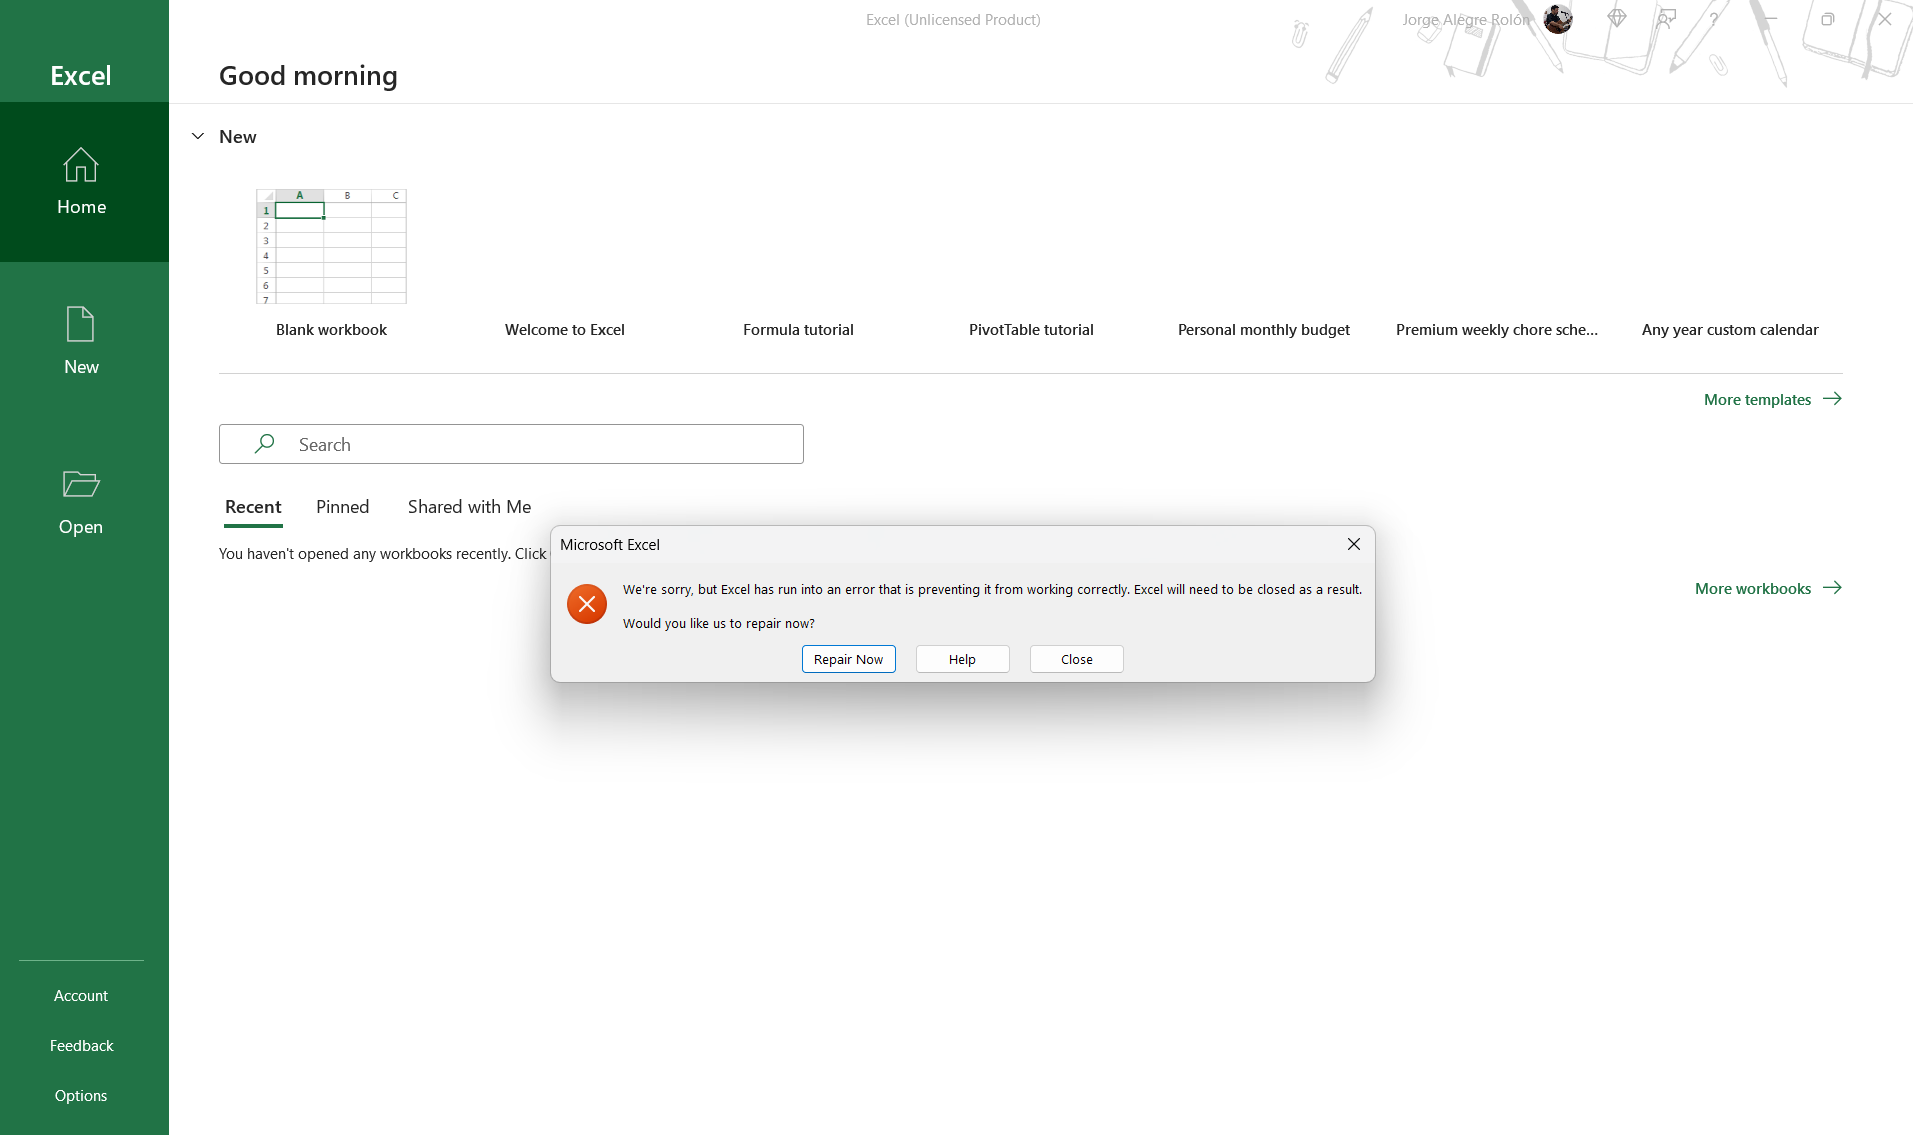Dismiss the error dialog with its X icon
1913x1135 pixels.
click(1353, 544)
